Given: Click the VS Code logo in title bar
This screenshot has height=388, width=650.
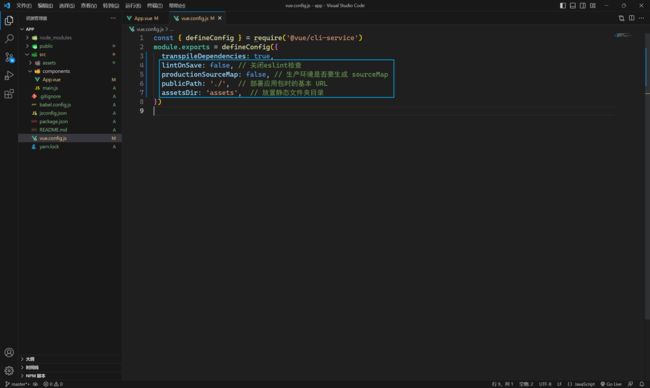Looking at the screenshot, I should [x=7, y=5].
